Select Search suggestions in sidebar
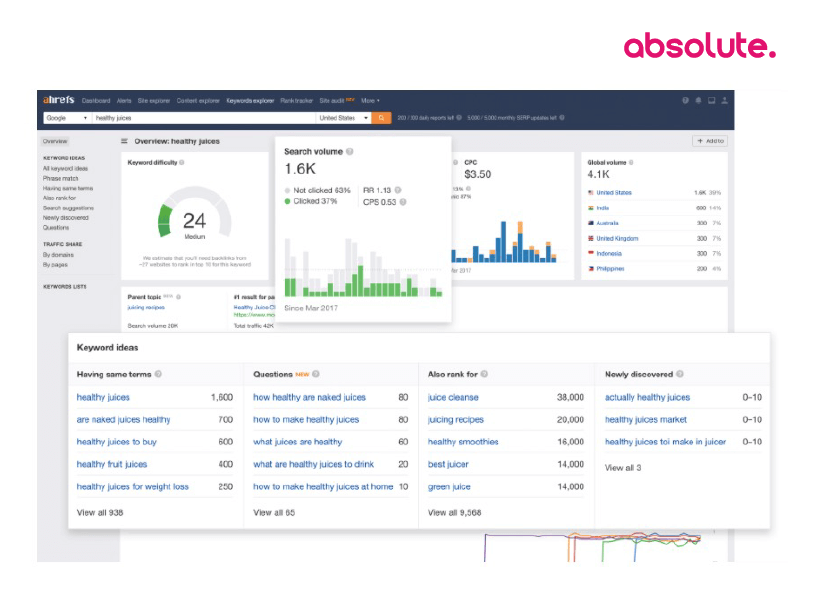The height and width of the screenshot is (610, 821). coord(69,208)
